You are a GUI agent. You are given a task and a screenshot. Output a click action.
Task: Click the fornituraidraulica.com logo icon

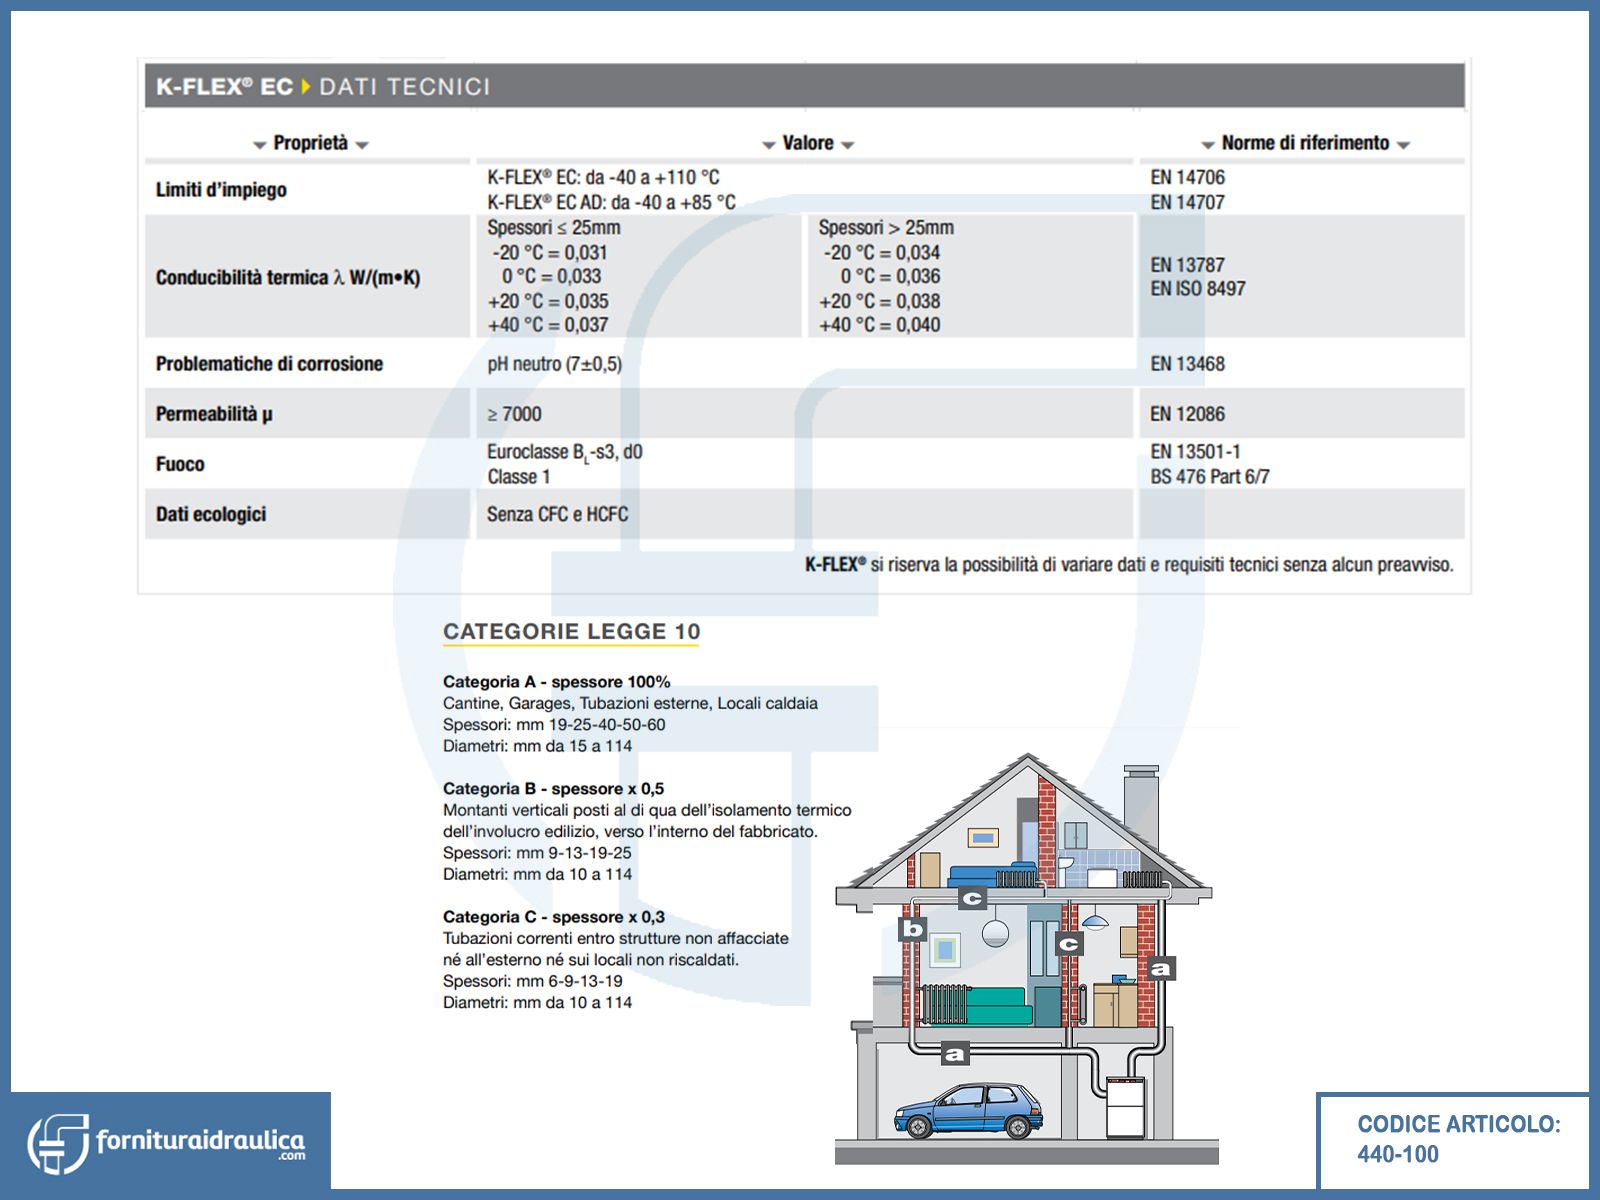(x=58, y=1143)
